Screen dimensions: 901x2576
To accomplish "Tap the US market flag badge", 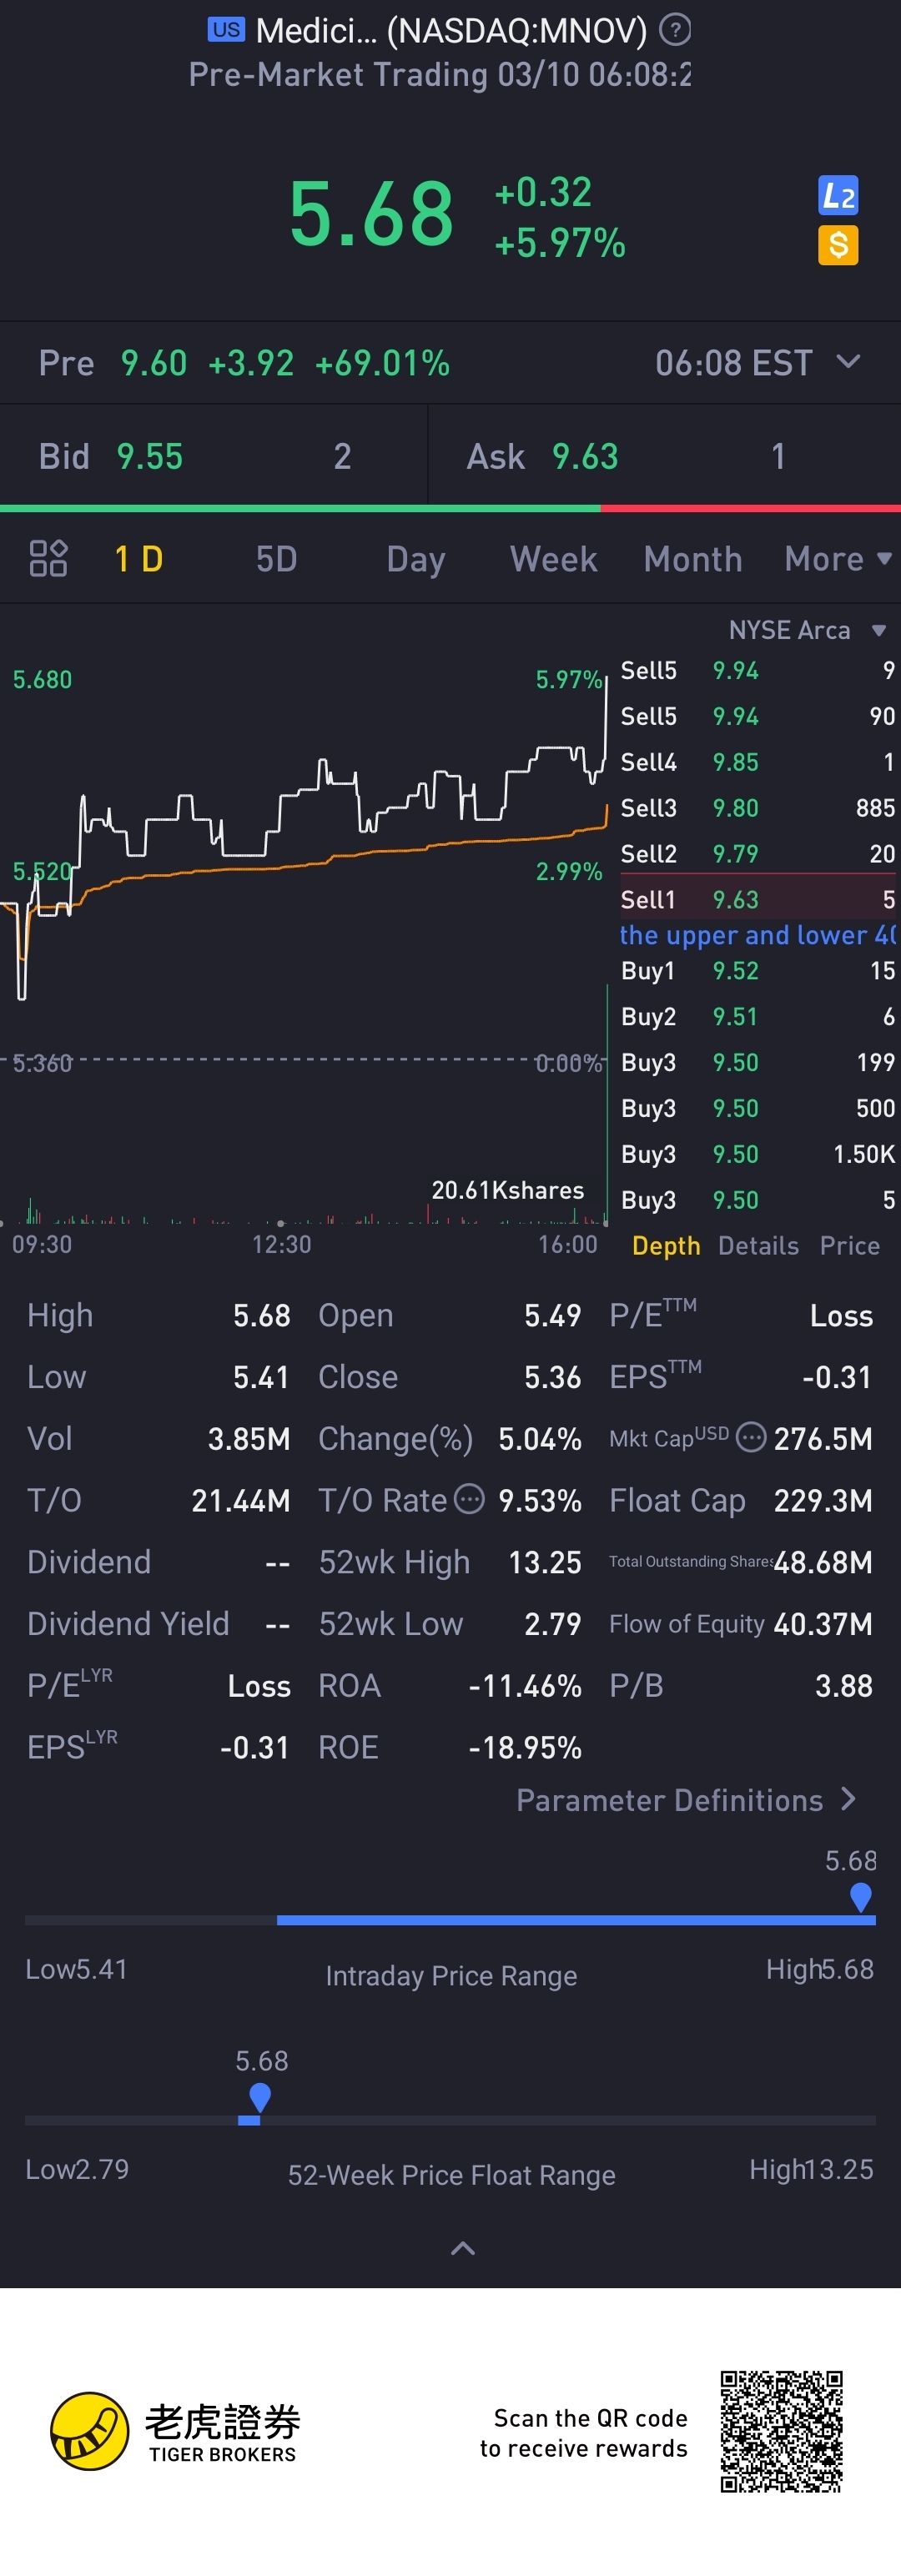I will (x=226, y=30).
